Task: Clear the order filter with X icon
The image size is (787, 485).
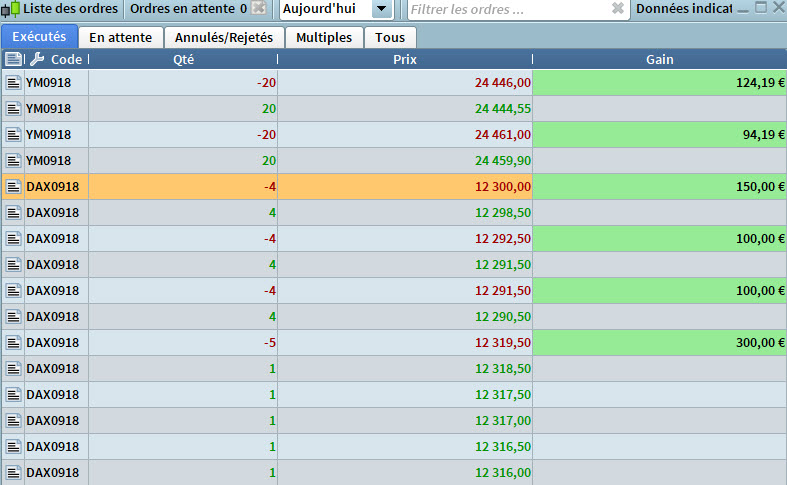Action: coord(618,9)
